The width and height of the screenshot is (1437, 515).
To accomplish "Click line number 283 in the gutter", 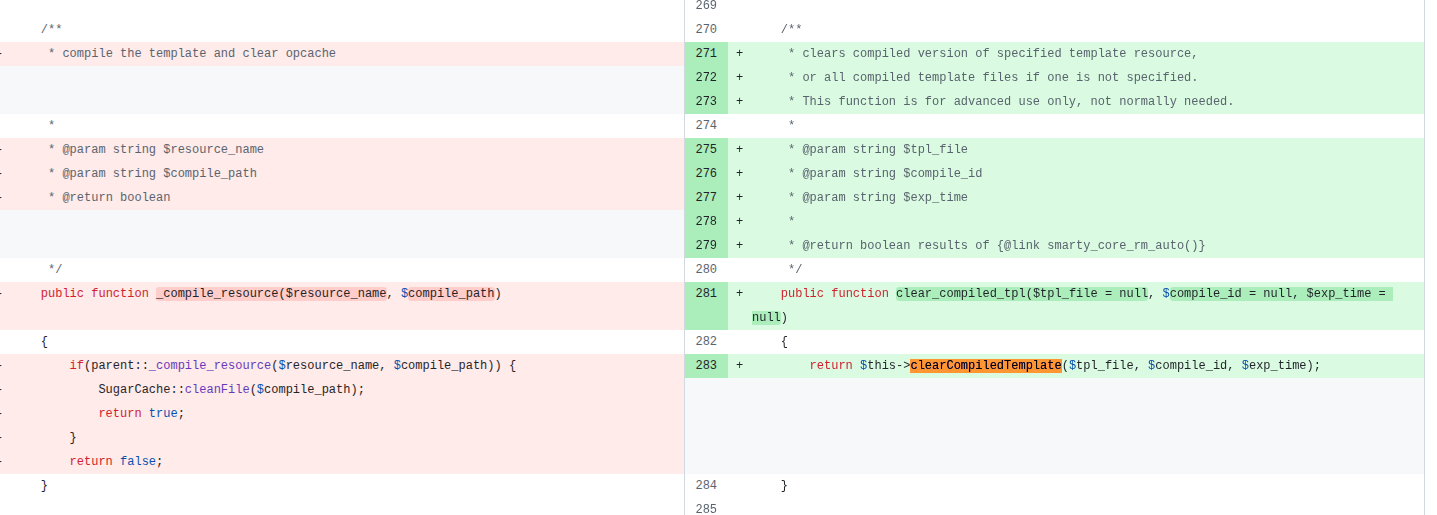I will pyautogui.click(x=706, y=366).
